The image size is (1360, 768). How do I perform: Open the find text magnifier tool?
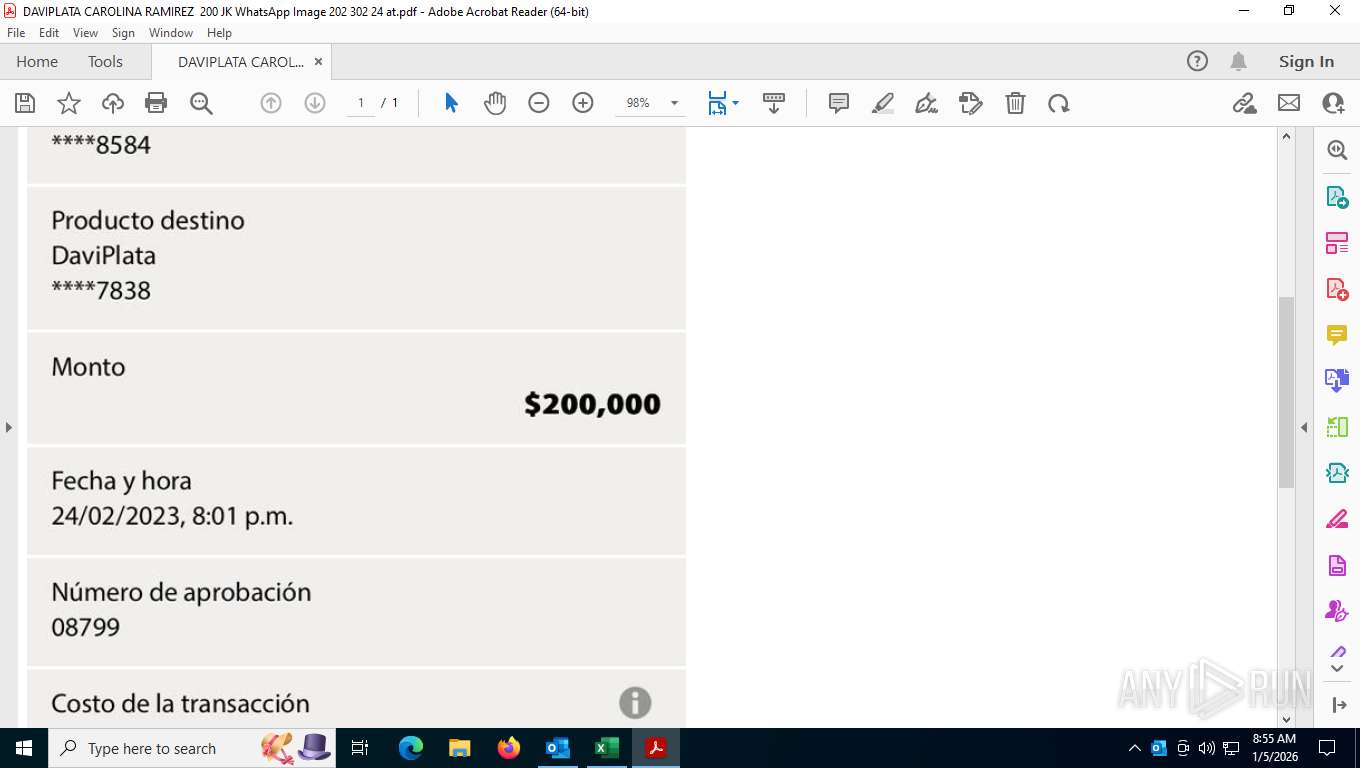click(x=201, y=103)
